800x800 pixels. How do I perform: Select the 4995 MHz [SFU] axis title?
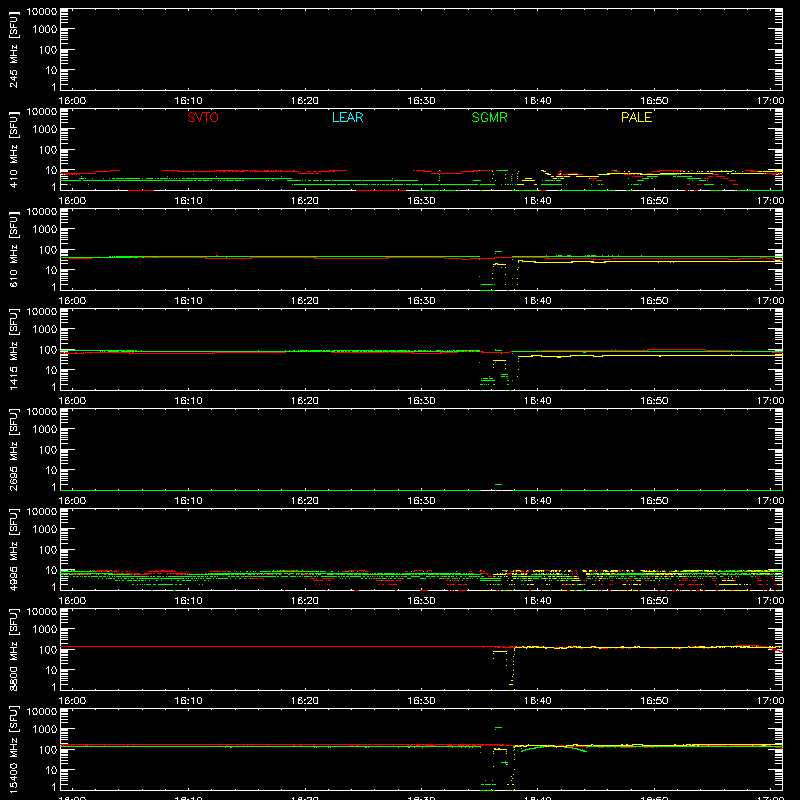tap(13, 549)
